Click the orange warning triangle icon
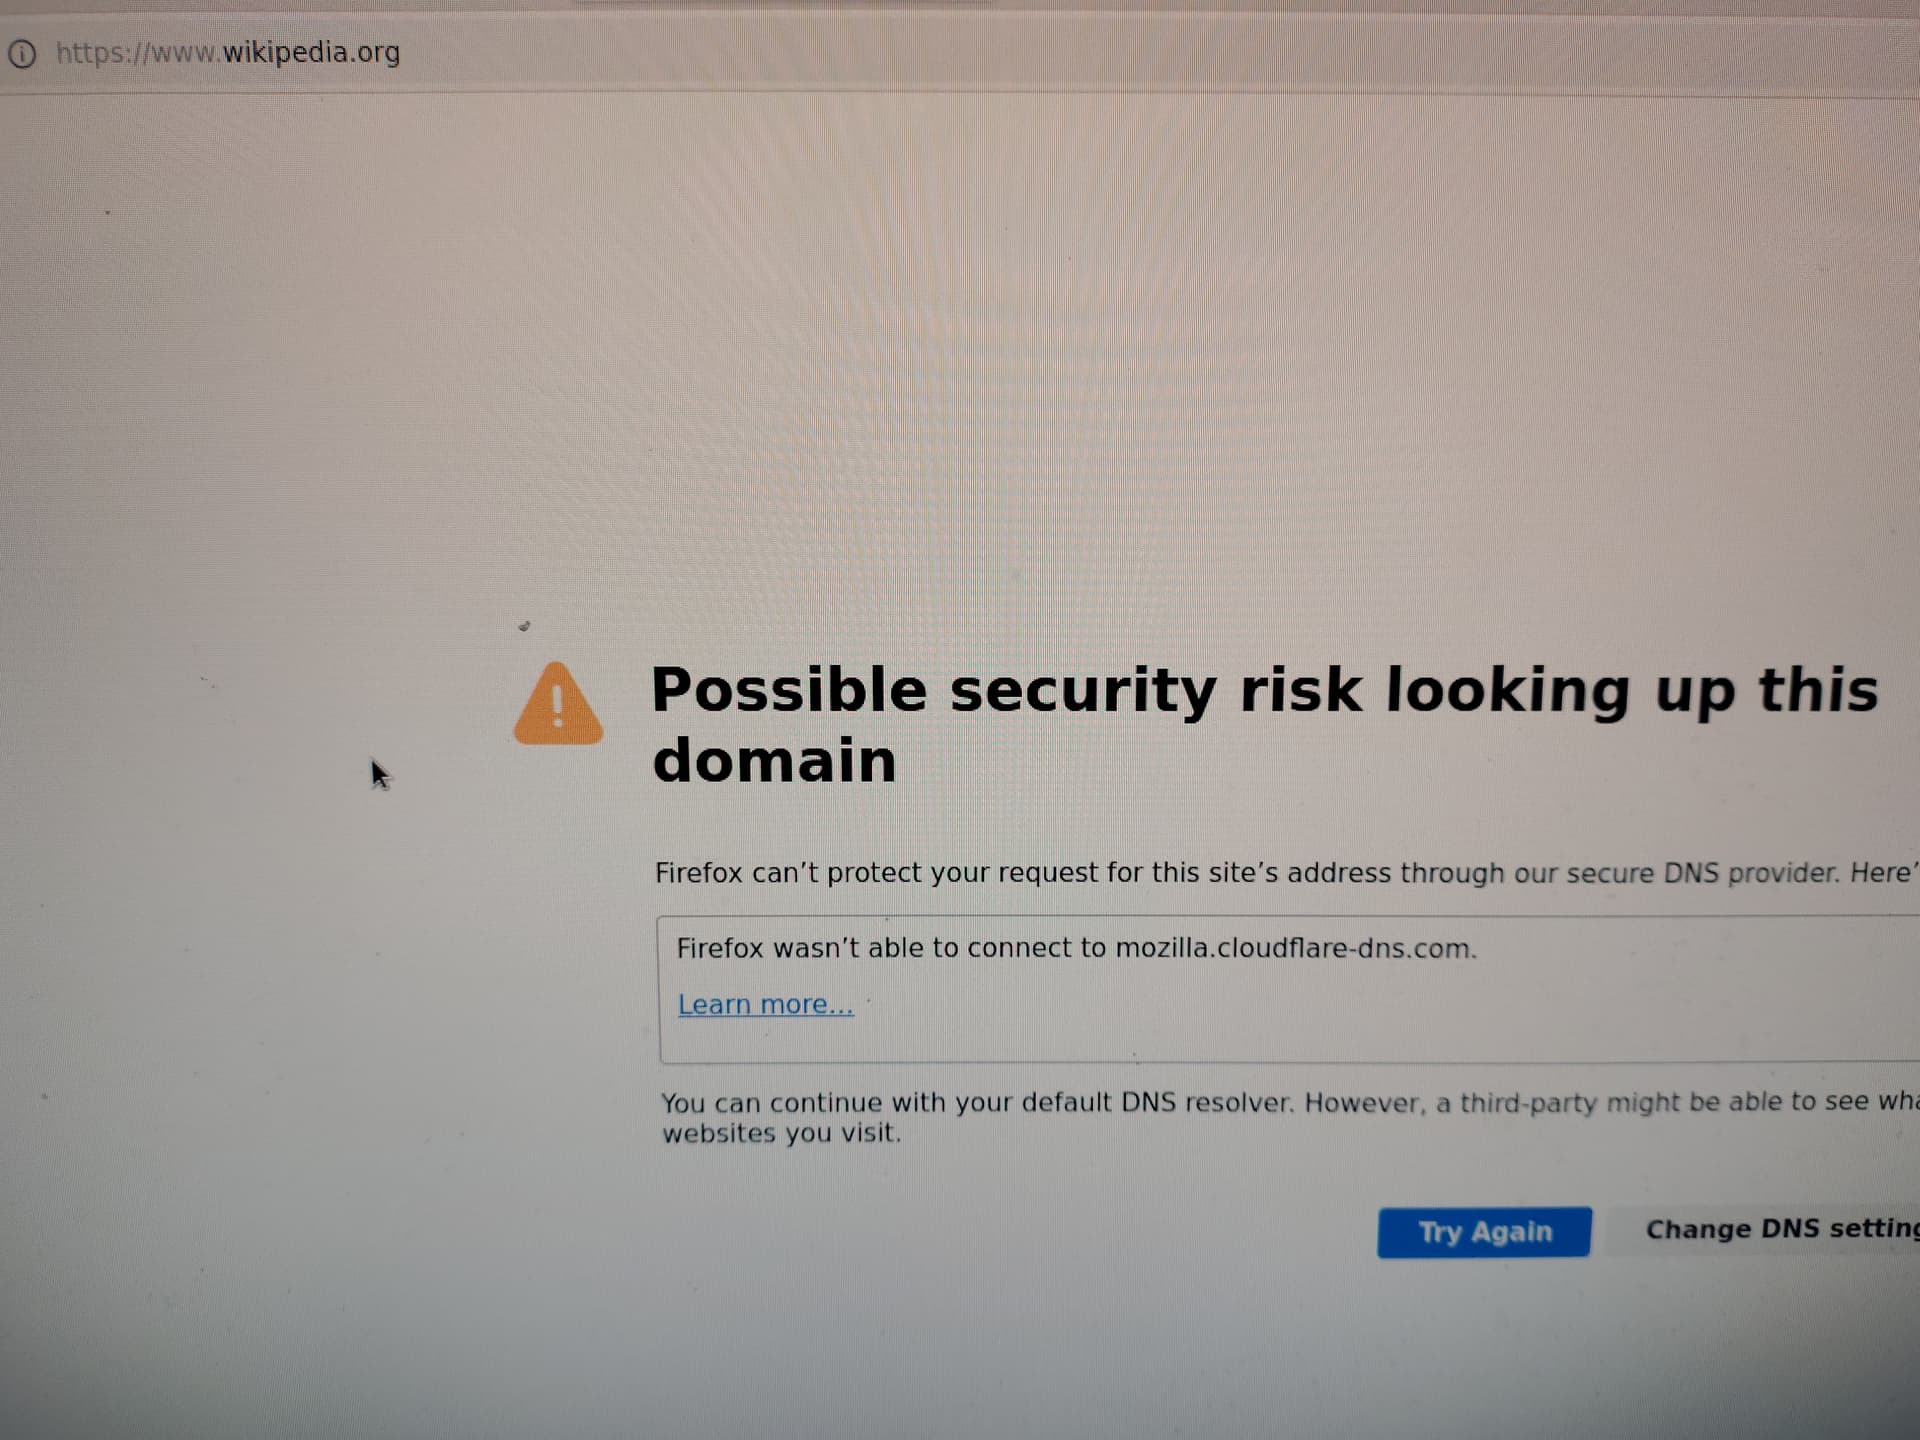Screen dimensions: 1920x1440 click(558, 703)
